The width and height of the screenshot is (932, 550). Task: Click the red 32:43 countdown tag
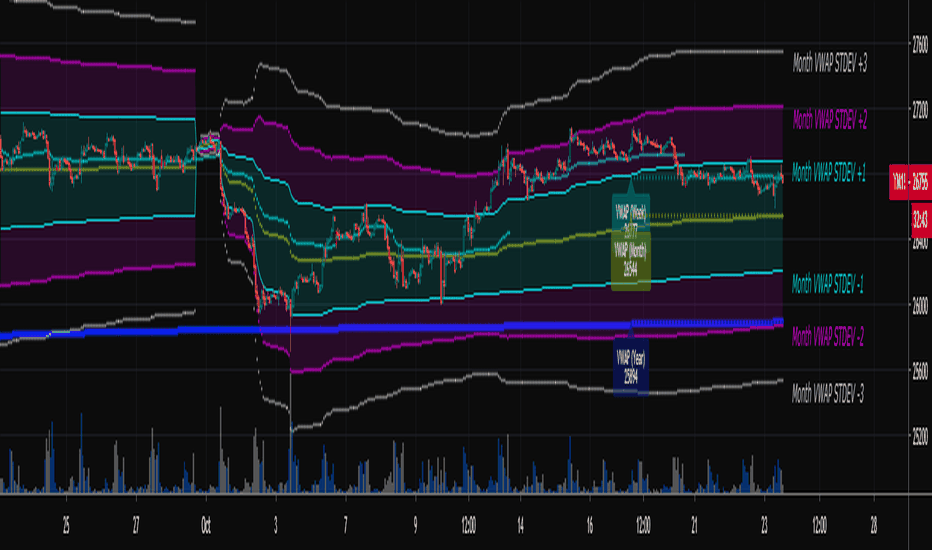[x=921, y=221]
